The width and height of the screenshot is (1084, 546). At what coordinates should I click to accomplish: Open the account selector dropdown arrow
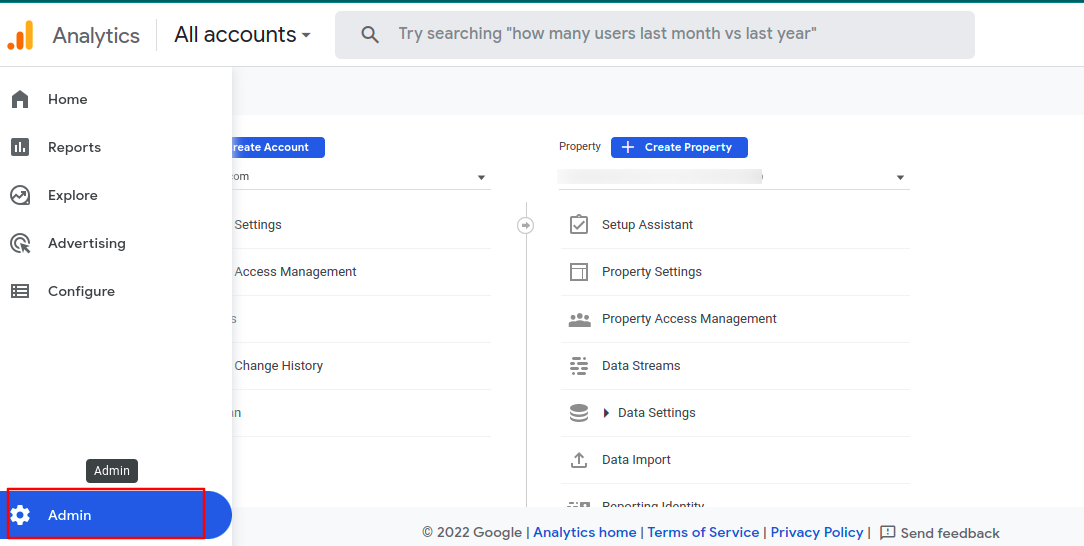tap(481, 178)
